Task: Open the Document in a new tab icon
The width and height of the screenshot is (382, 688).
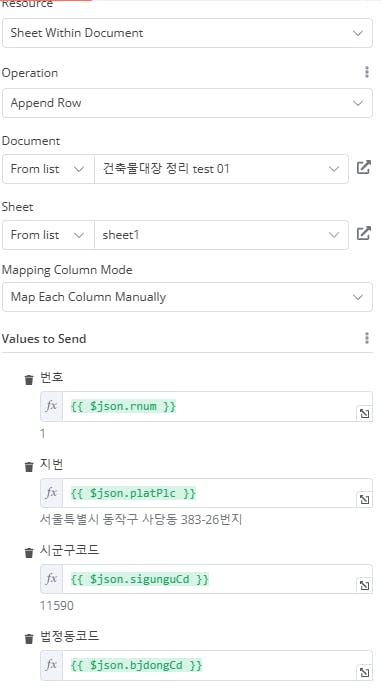Action: tap(364, 168)
